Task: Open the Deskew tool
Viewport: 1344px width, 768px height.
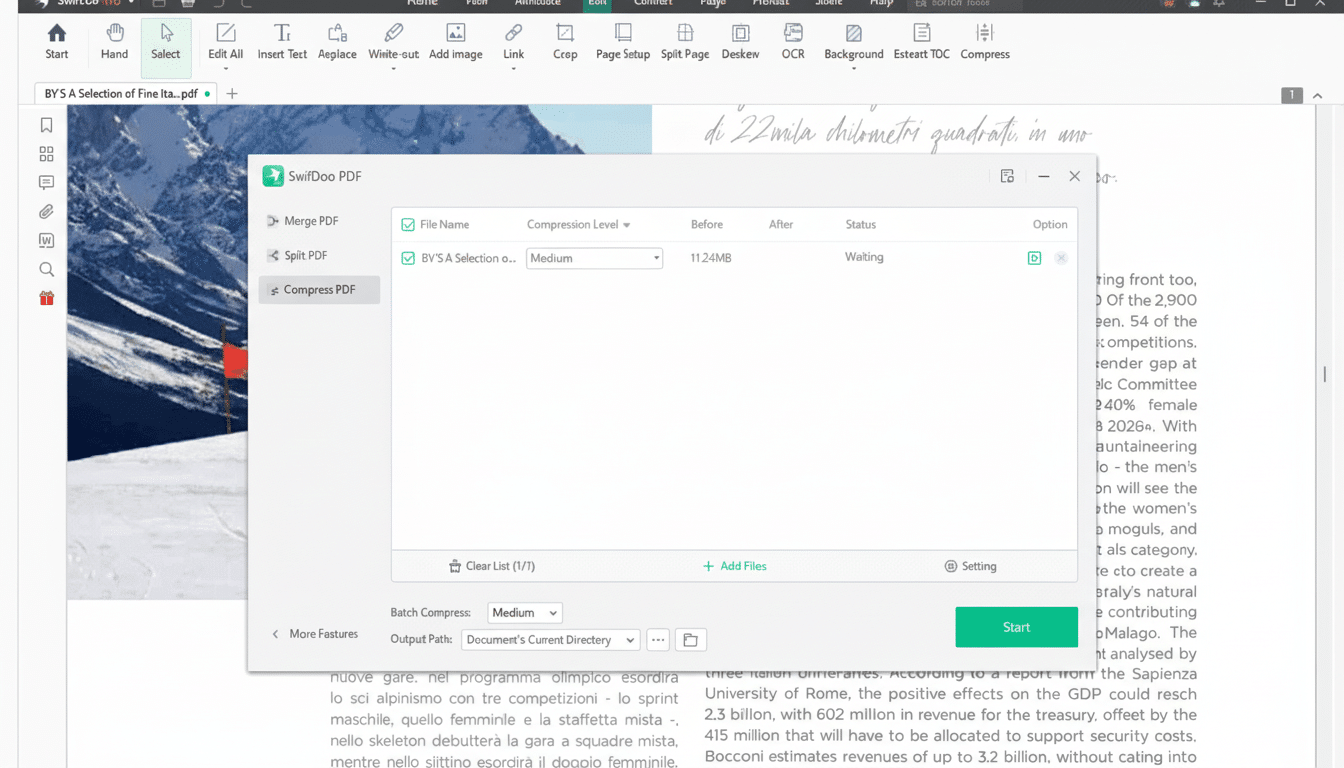Action: click(x=740, y=43)
